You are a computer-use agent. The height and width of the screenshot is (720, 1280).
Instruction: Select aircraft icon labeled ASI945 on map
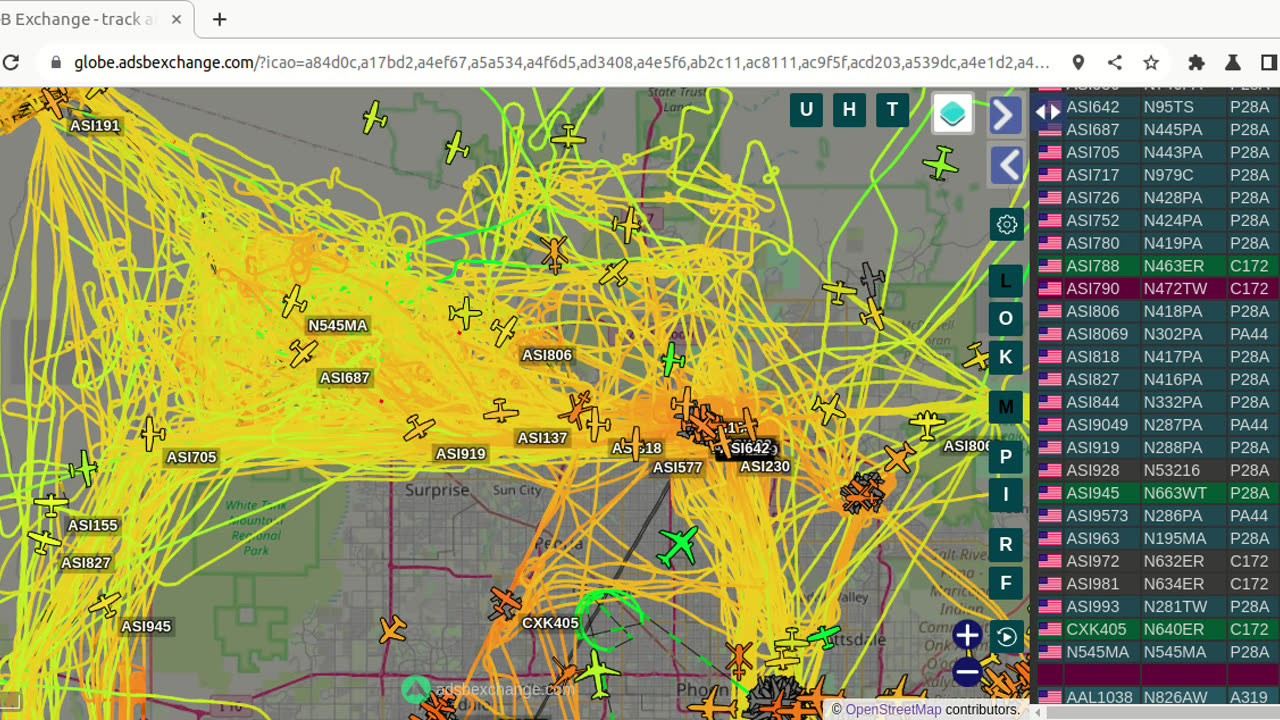pyautogui.click(x=105, y=605)
